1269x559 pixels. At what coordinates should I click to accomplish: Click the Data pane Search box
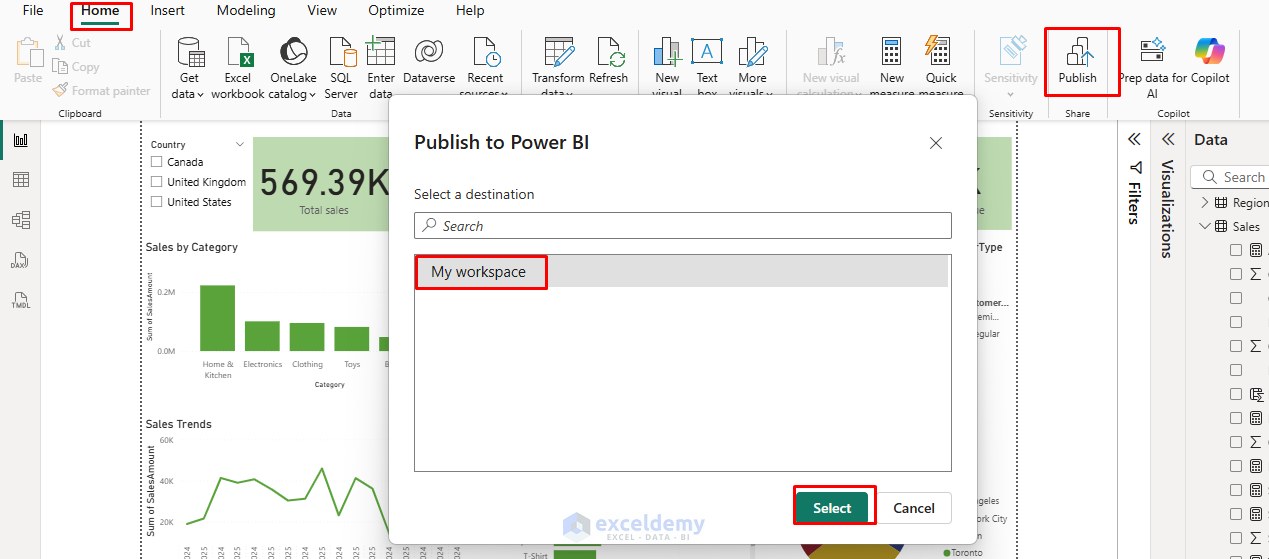(x=1230, y=177)
